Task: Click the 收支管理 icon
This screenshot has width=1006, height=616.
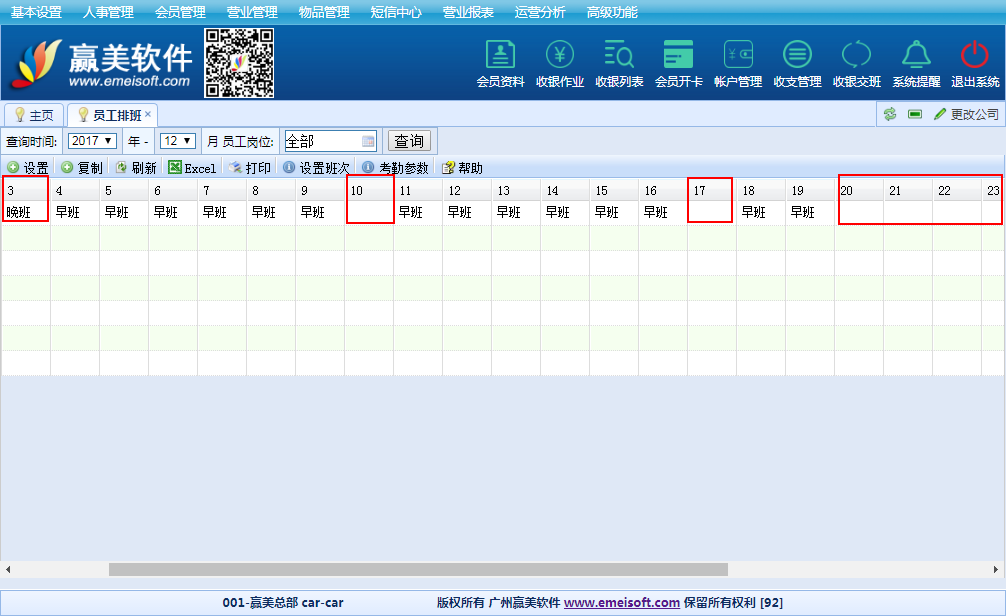Action: pos(797,56)
